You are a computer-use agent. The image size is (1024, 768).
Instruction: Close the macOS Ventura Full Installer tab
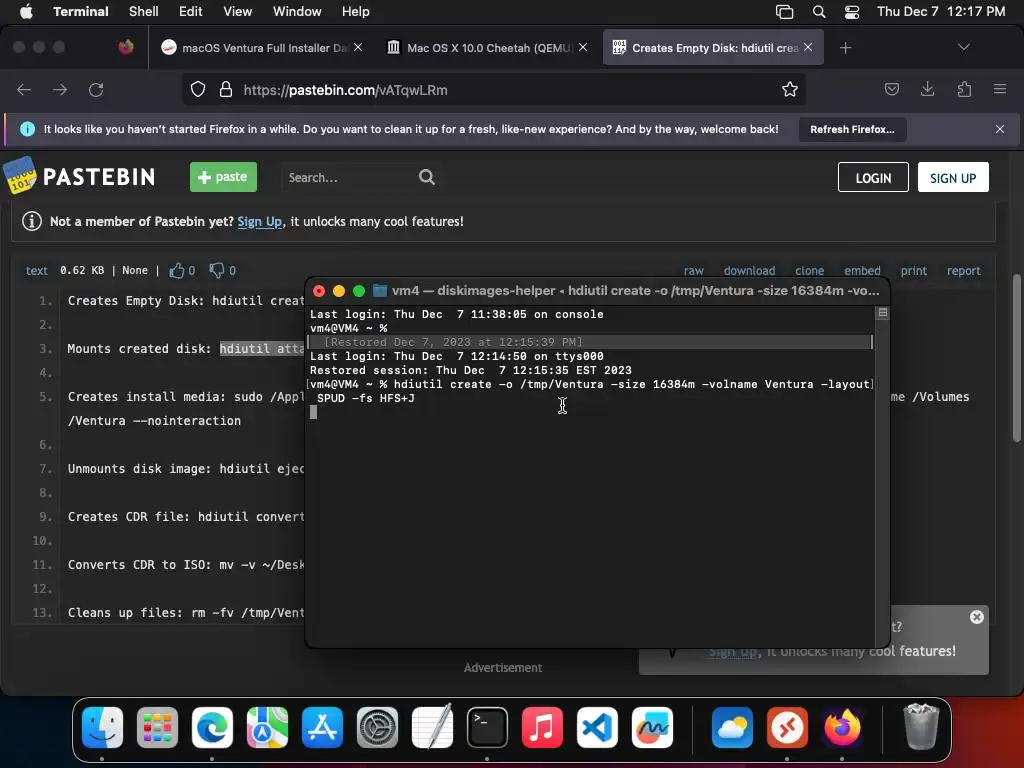[358, 48]
